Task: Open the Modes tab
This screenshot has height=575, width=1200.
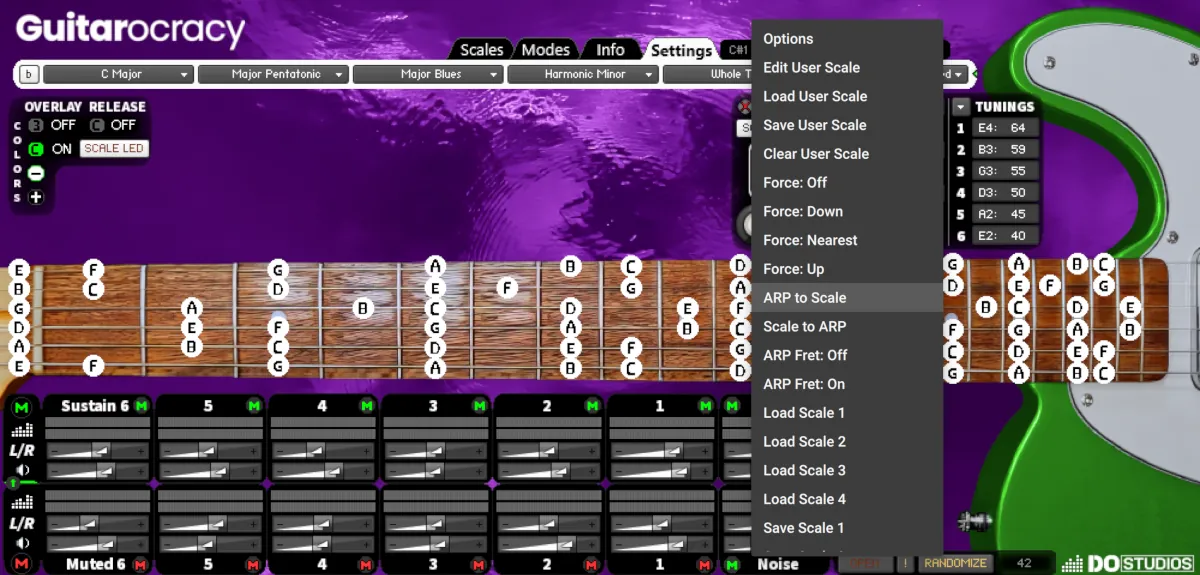Action: pyautogui.click(x=546, y=49)
